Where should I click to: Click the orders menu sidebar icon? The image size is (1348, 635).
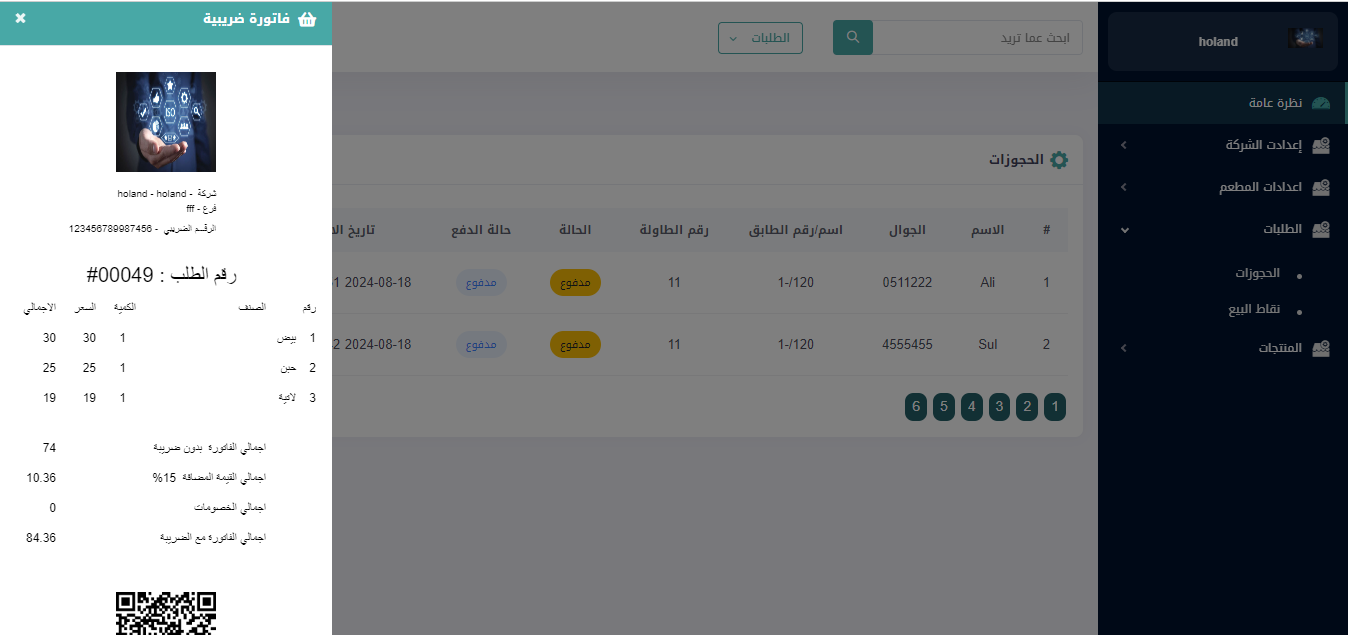(x=1321, y=230)
